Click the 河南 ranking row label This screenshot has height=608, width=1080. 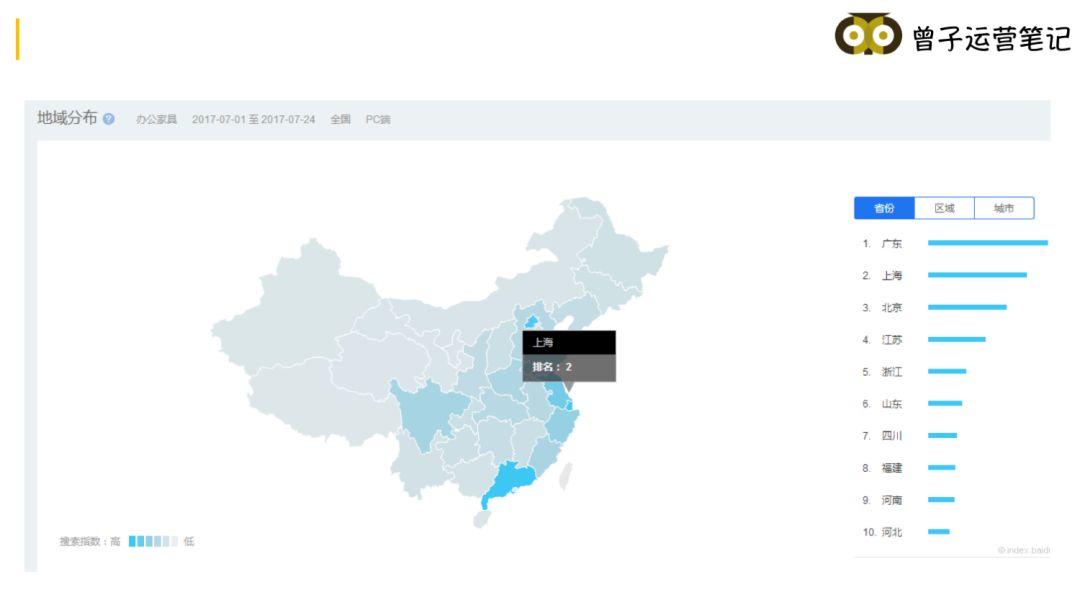click(891, 500)
